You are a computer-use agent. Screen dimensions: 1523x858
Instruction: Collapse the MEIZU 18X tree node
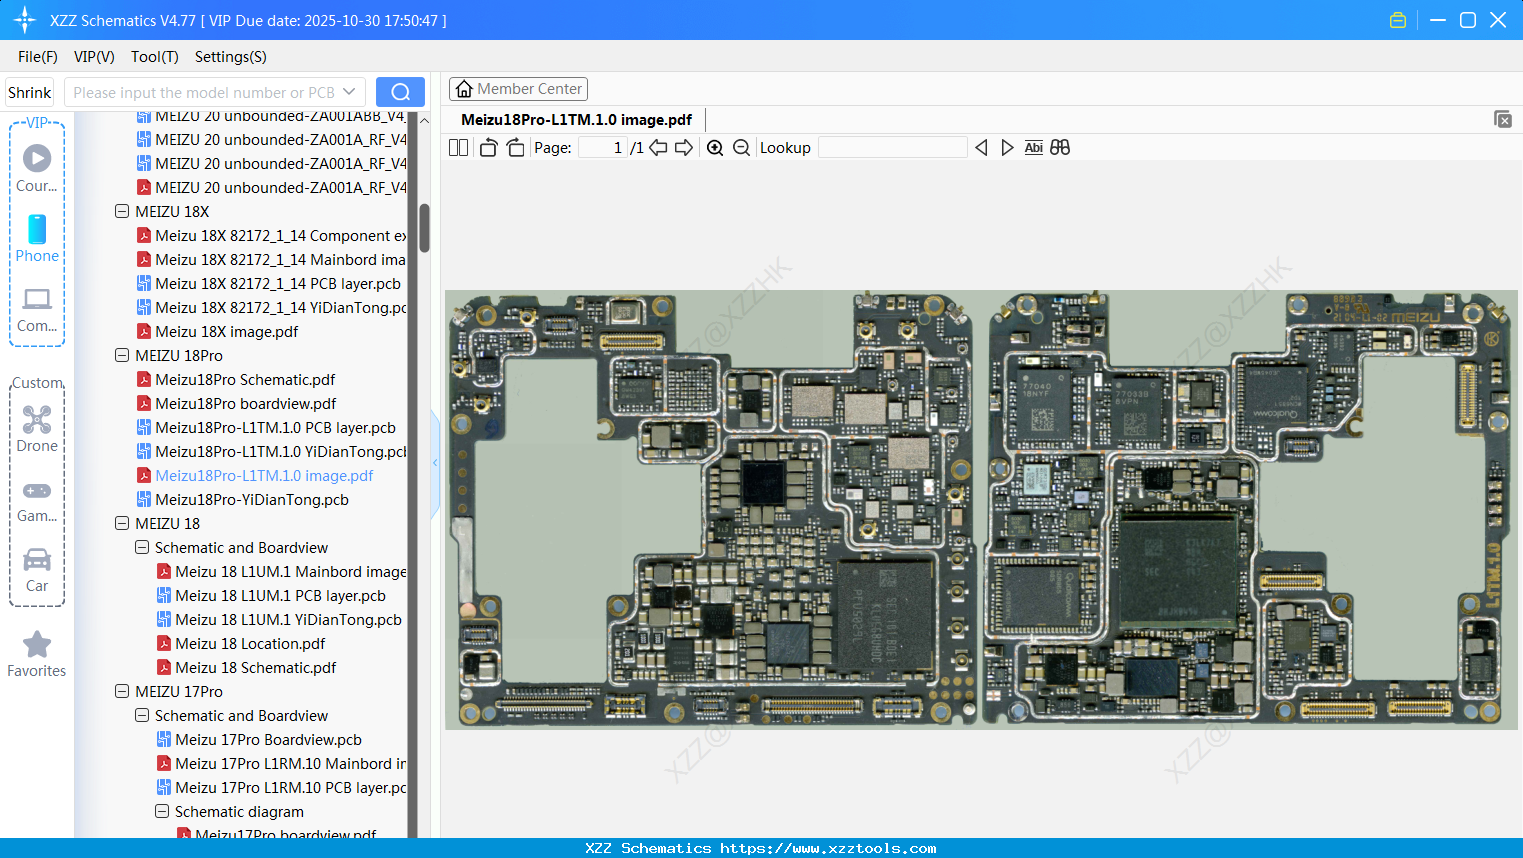click(122, 212)
